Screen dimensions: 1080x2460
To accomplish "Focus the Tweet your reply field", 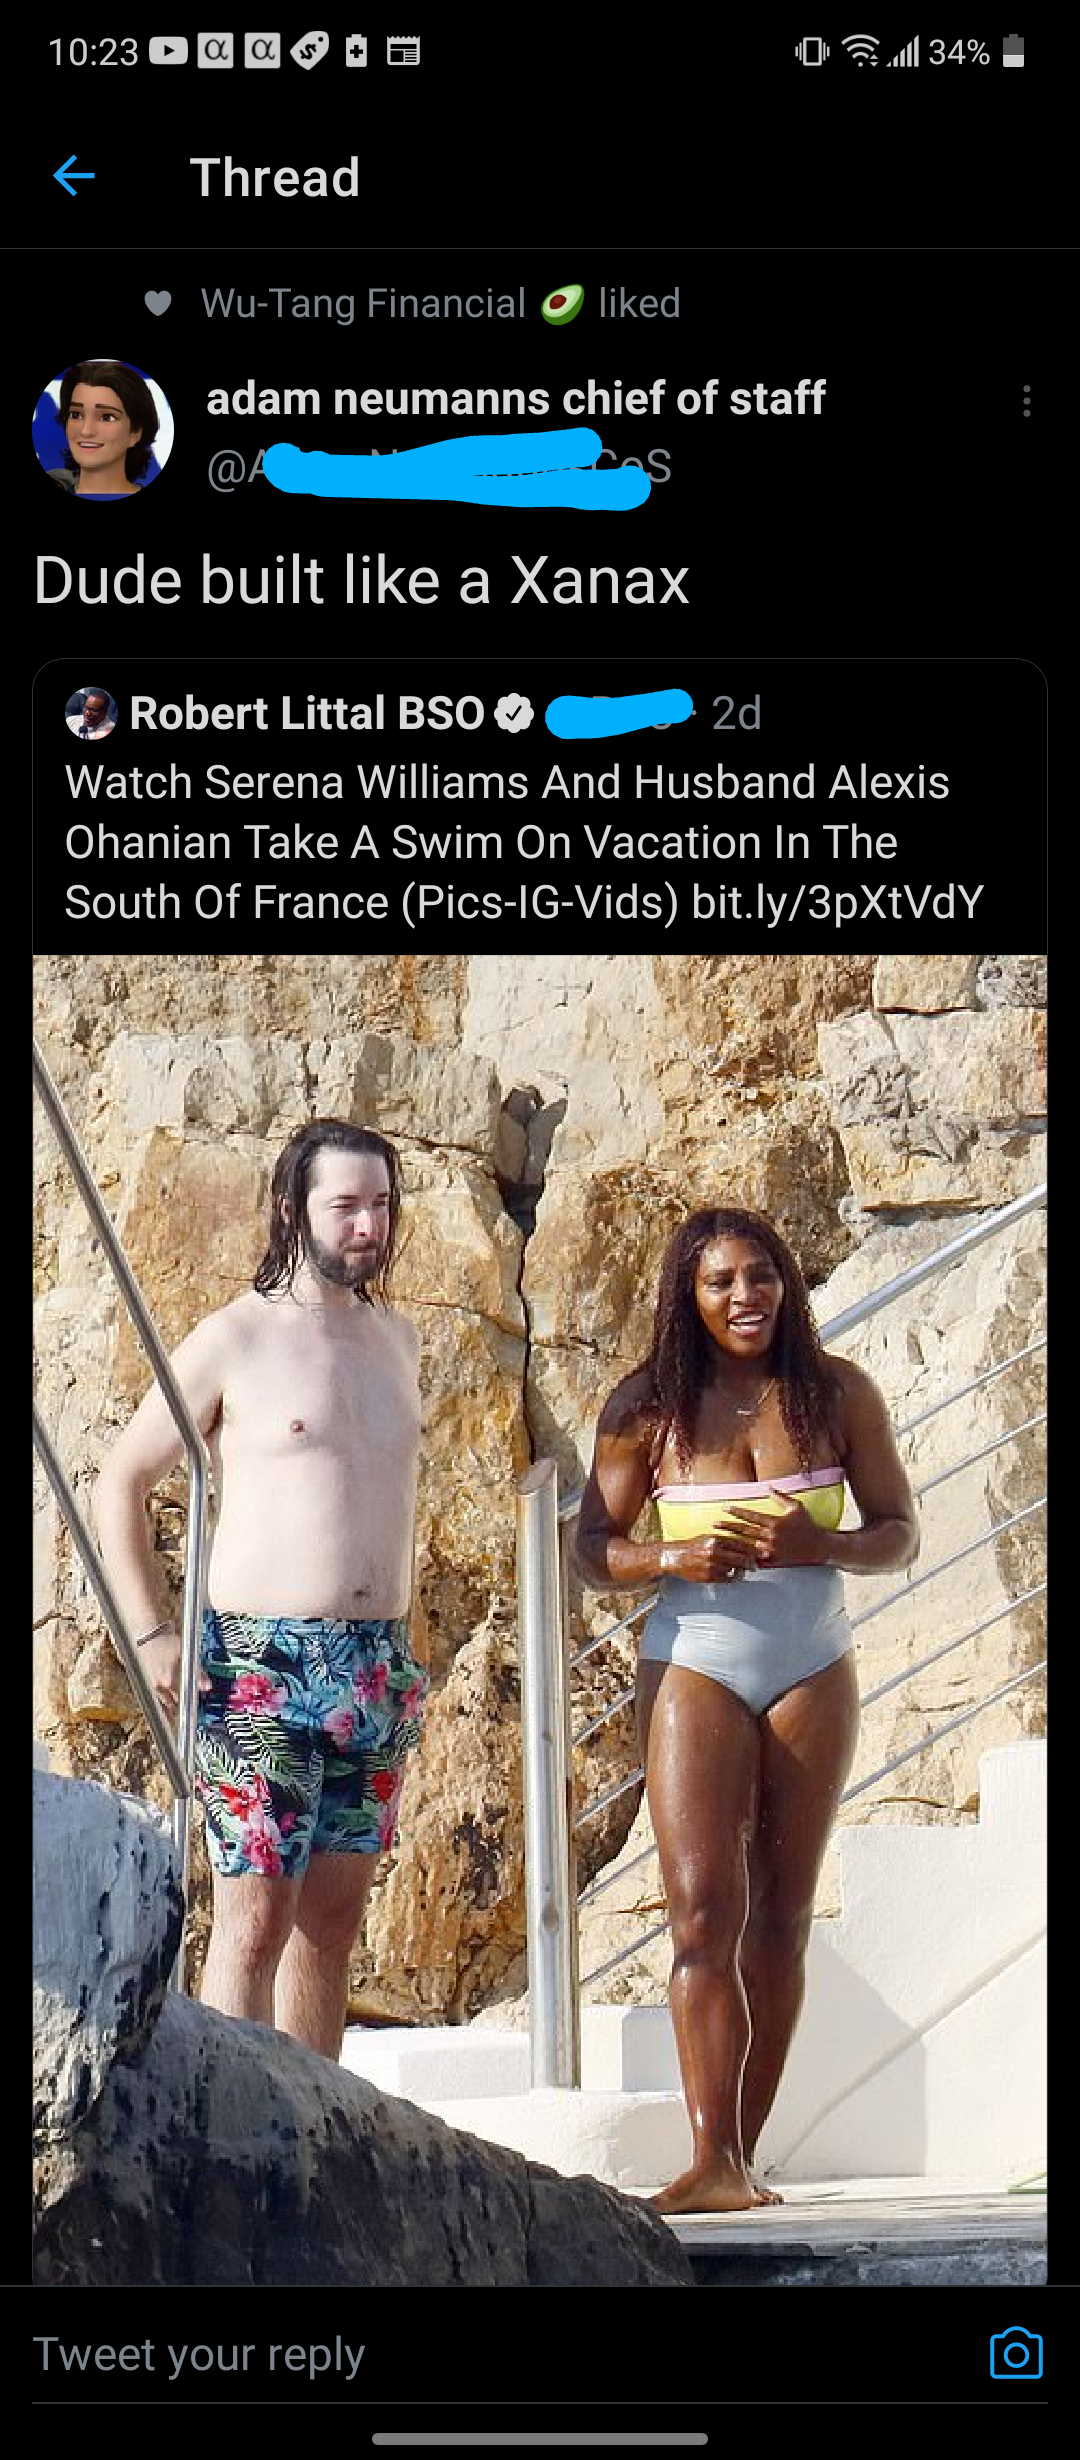I will [x=500, y=2353].
